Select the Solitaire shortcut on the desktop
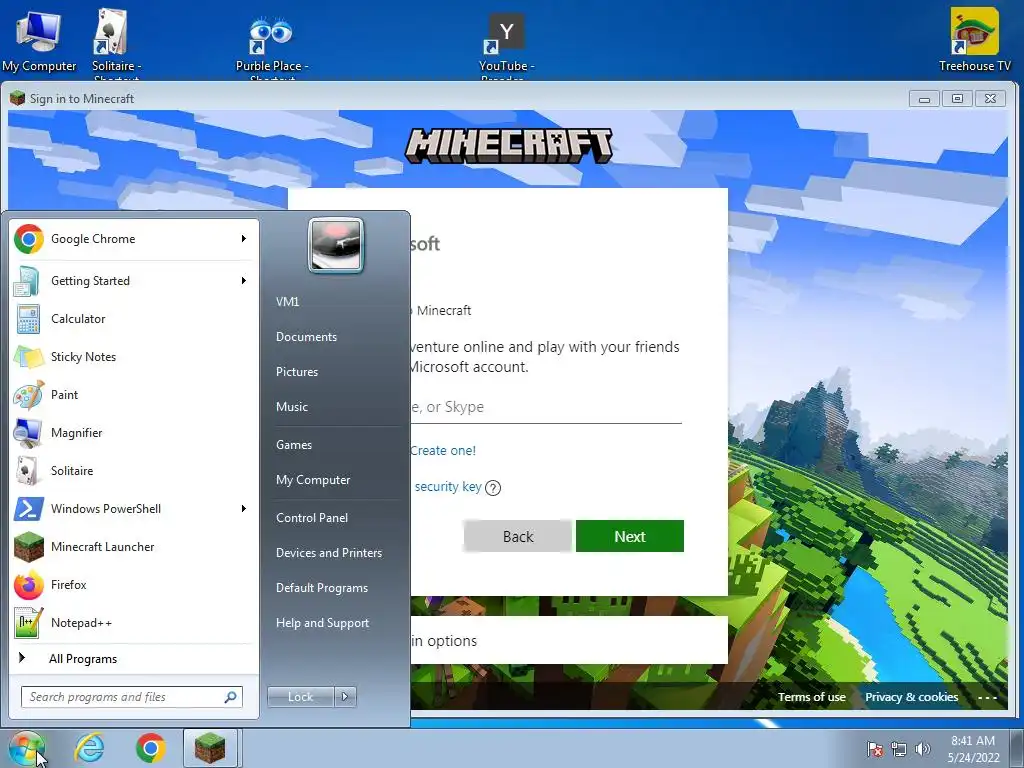 coord(116,43)
